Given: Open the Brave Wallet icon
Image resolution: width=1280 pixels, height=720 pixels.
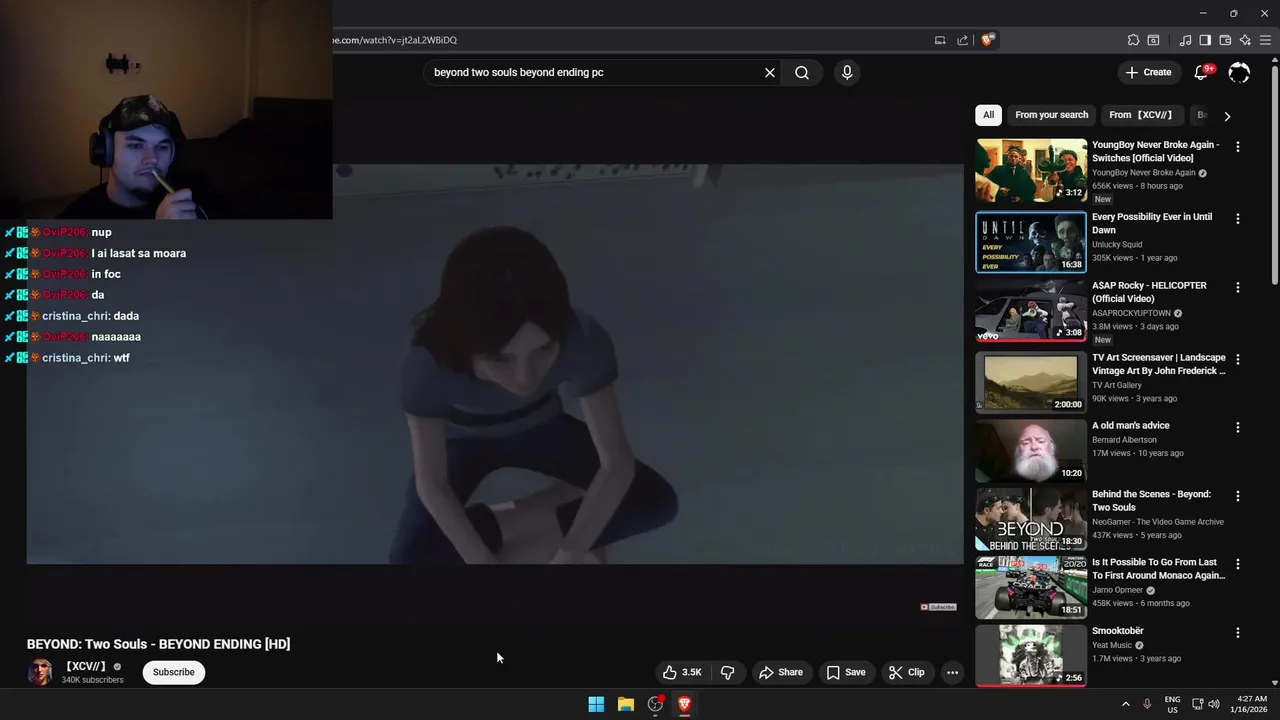Looking at the screenshot, I should pyautogui.click(x=1225, y=40).
